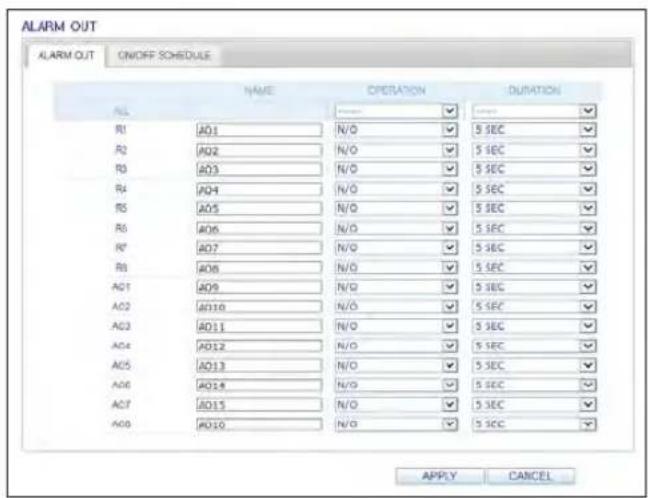Open the R8 row operation dropdown
The image size is (648, 498).
click(x=396, y=268)
